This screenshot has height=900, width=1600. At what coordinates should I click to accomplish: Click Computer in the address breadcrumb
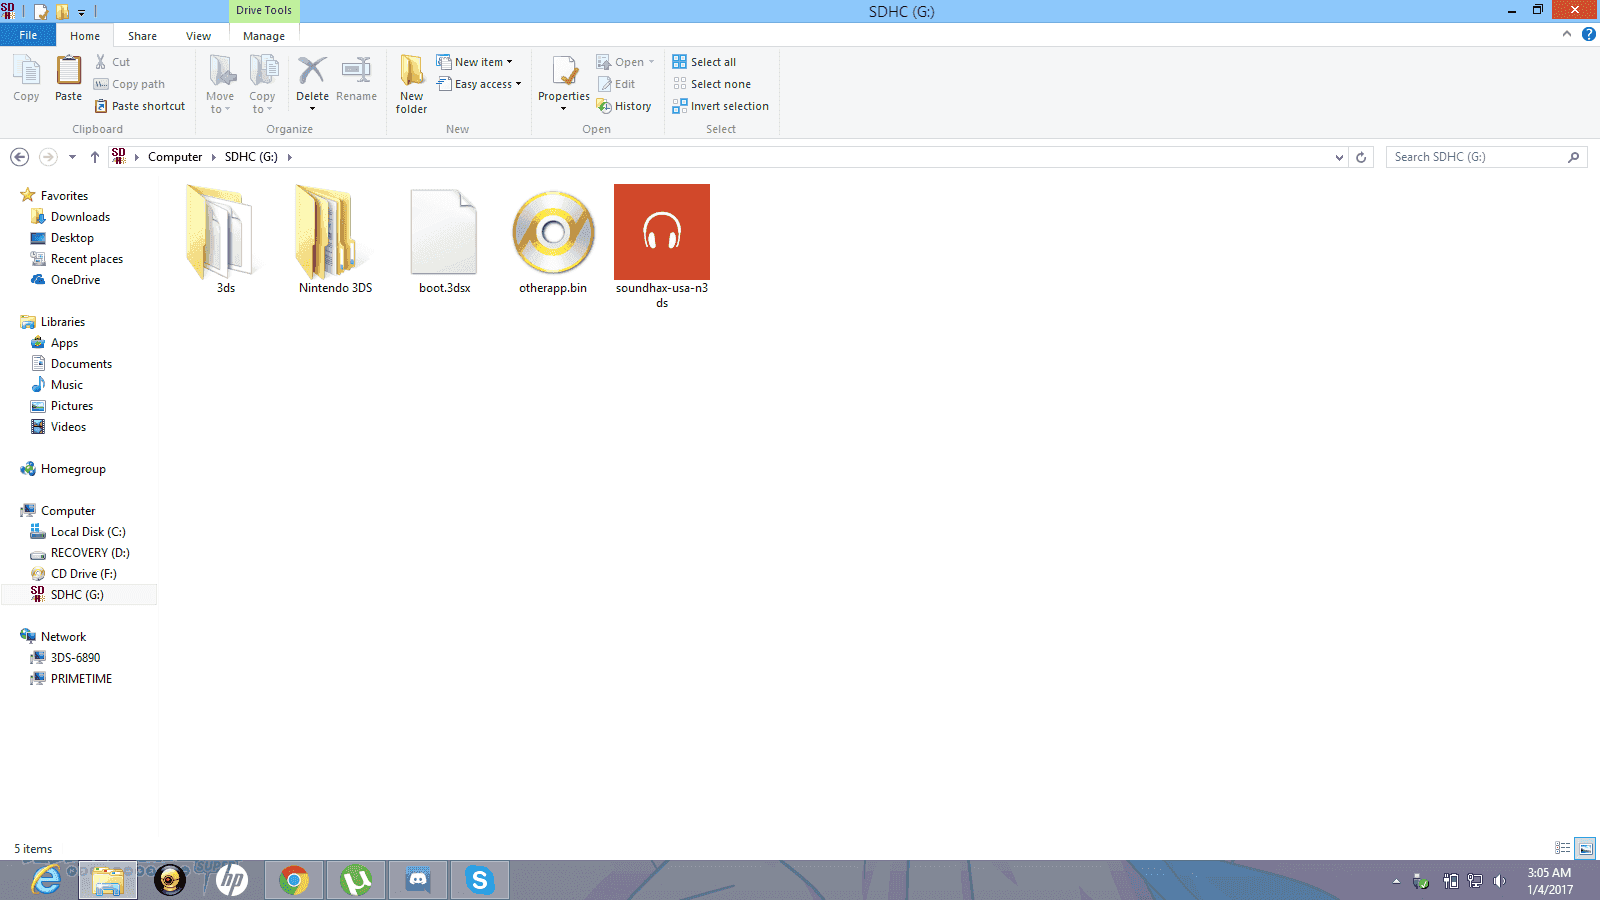pos(175,157)
